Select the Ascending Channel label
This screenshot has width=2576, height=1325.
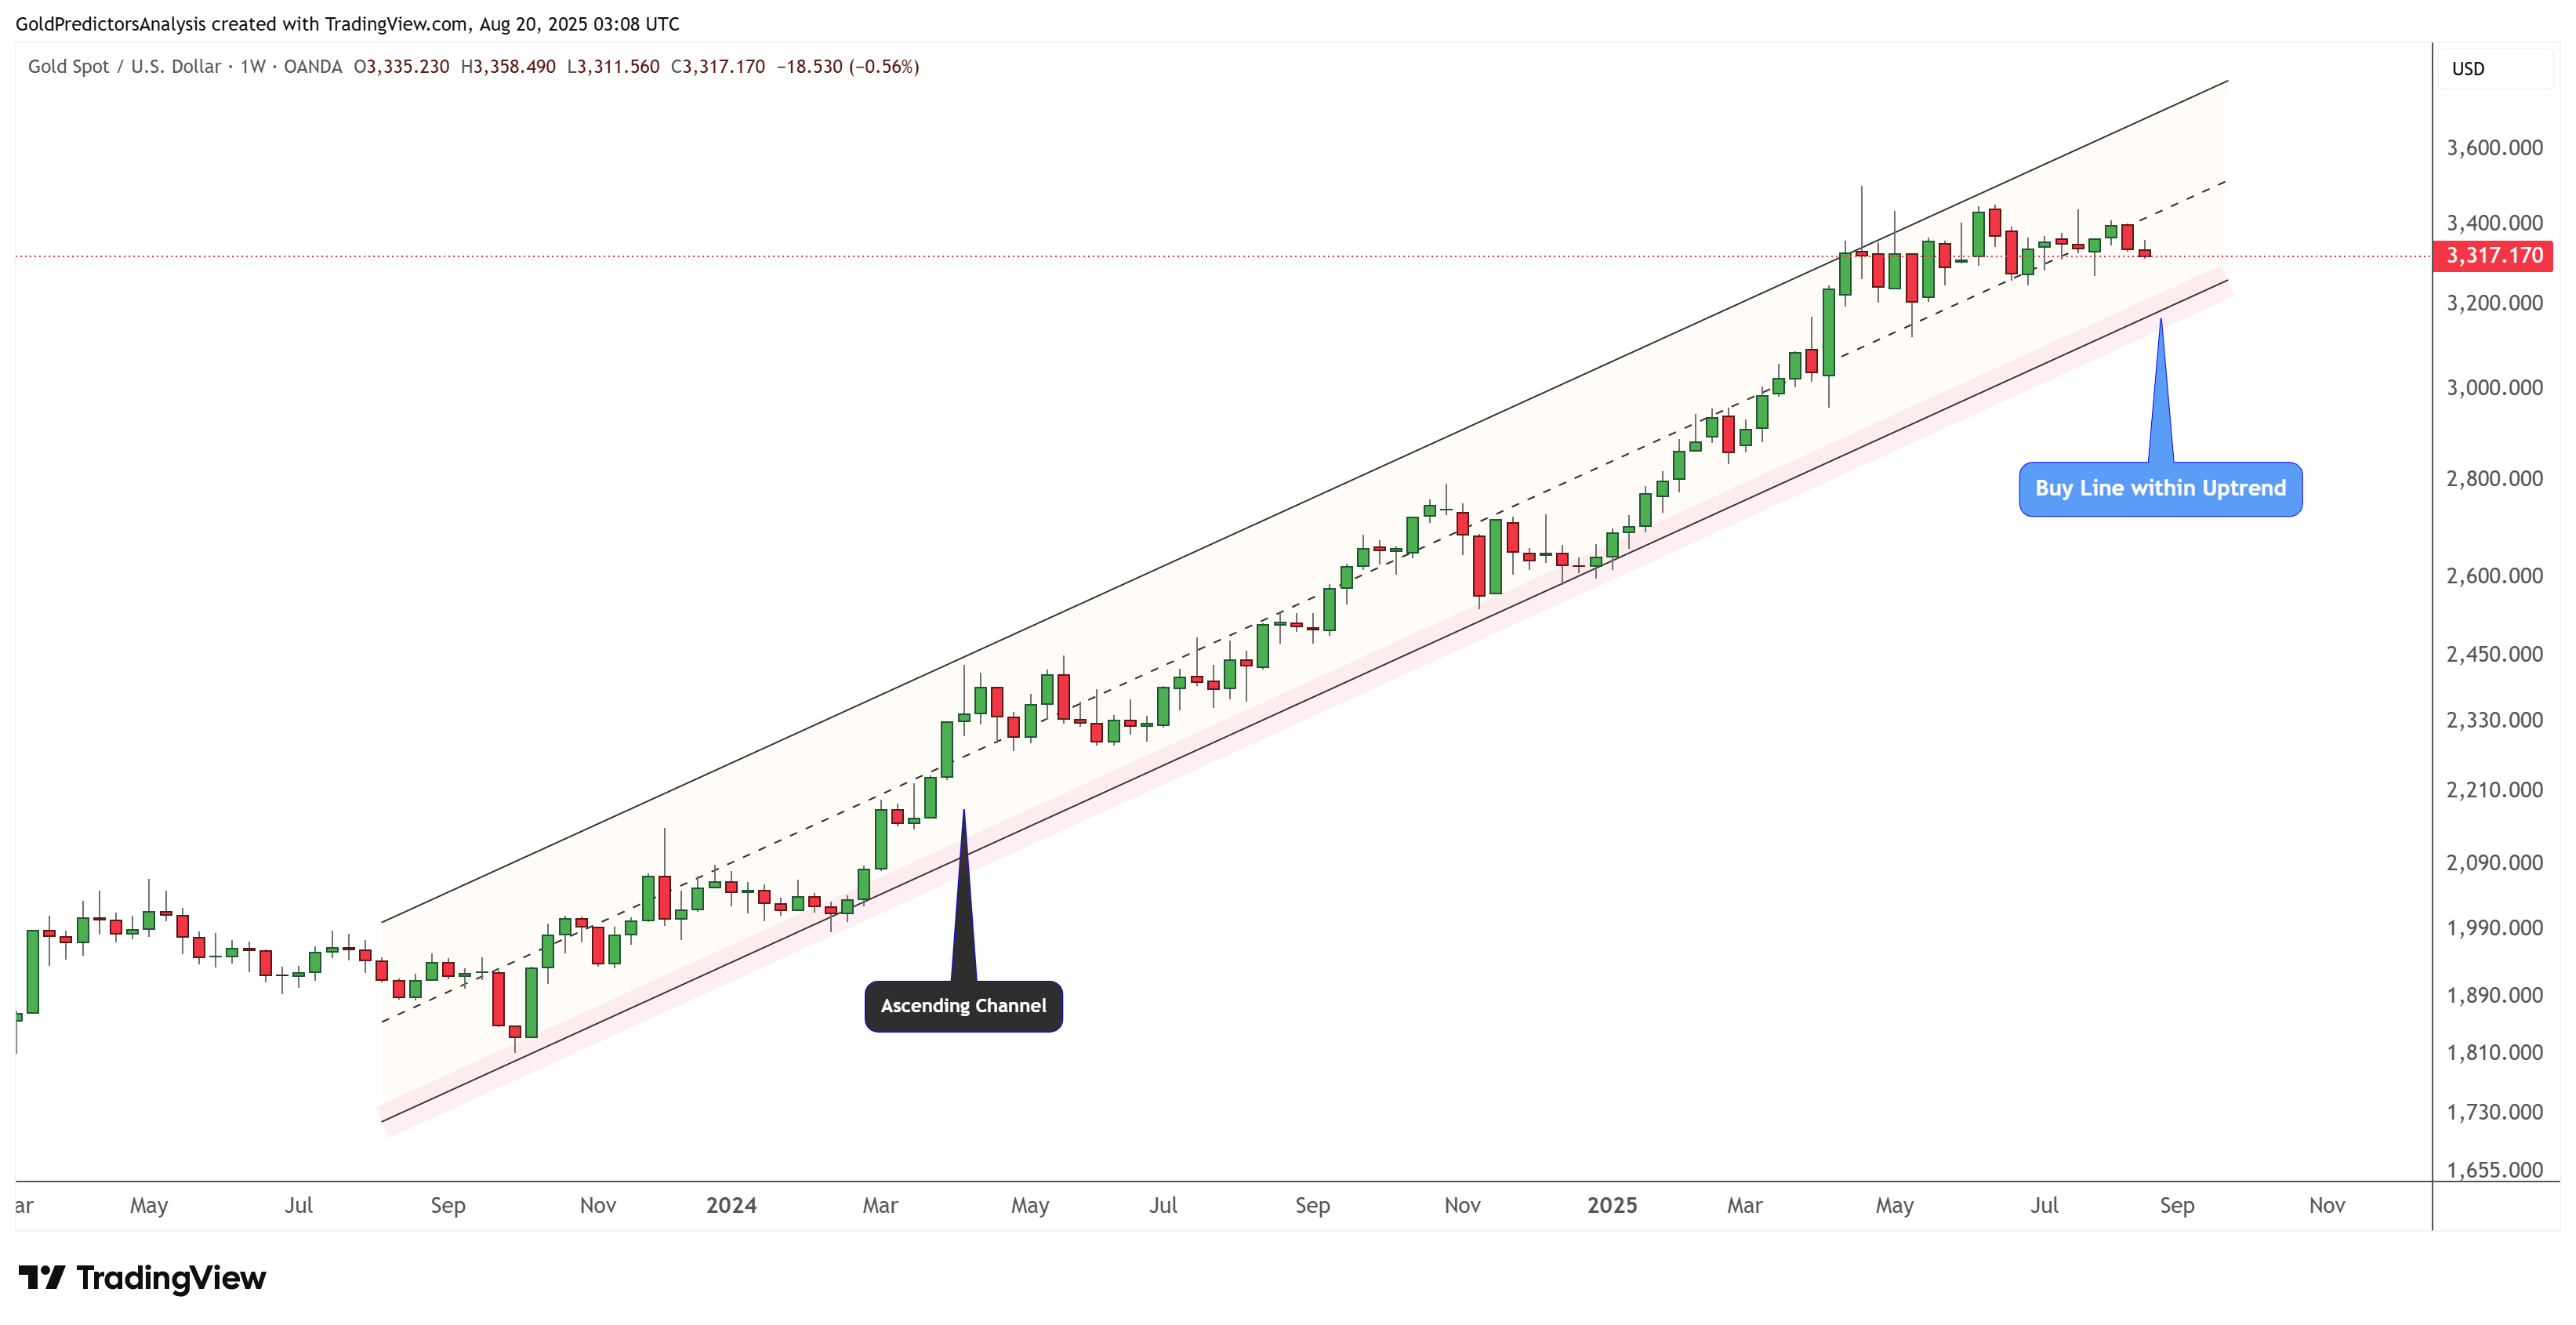pyautogui.click(x=963, y=1006)
